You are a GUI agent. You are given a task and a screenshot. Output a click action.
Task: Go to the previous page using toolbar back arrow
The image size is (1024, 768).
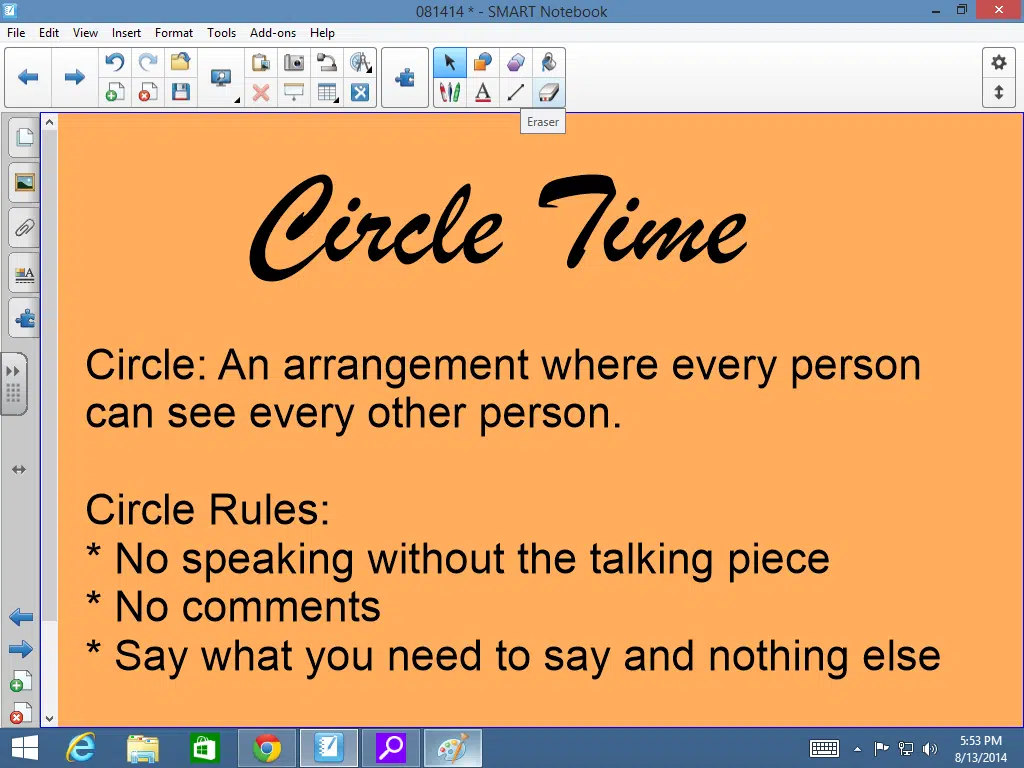coord(28,77)
